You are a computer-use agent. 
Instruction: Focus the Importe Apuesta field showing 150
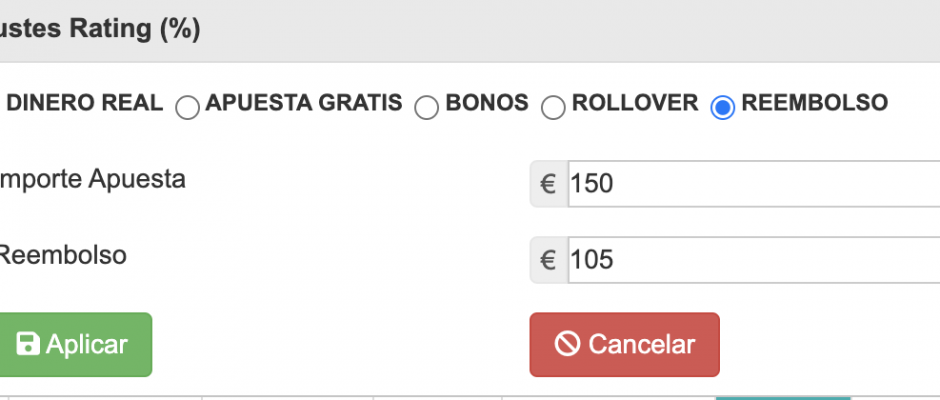pyautogui.click(x=754, y=184)
